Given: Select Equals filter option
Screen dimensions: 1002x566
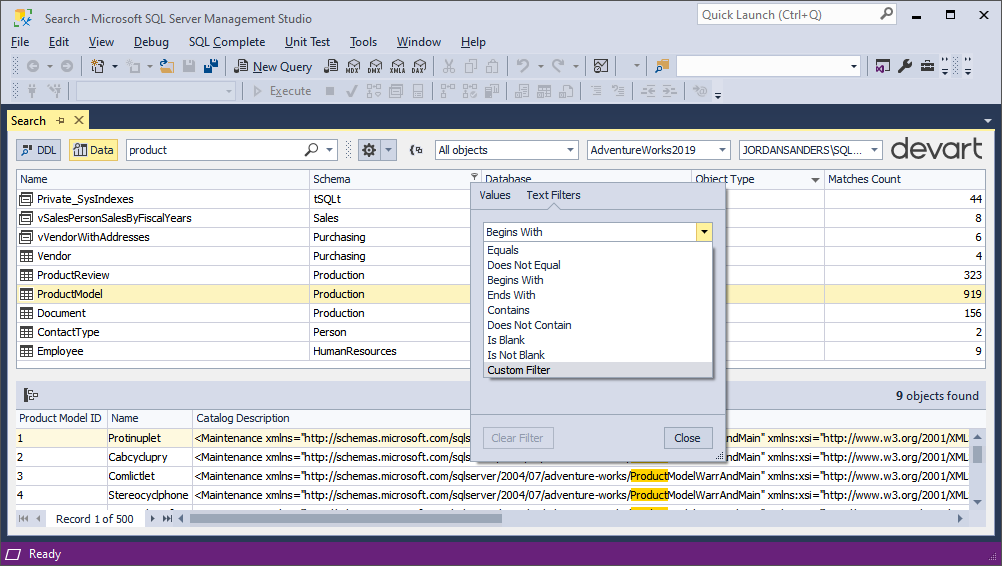Looking at the screenshot, I should tap(597, 250).
